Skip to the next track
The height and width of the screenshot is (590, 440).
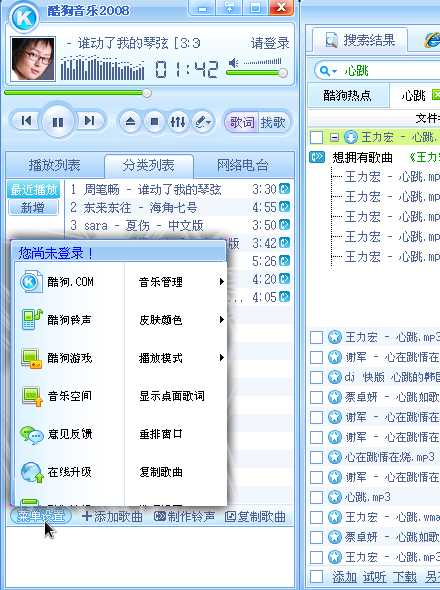tap(90, 121)
